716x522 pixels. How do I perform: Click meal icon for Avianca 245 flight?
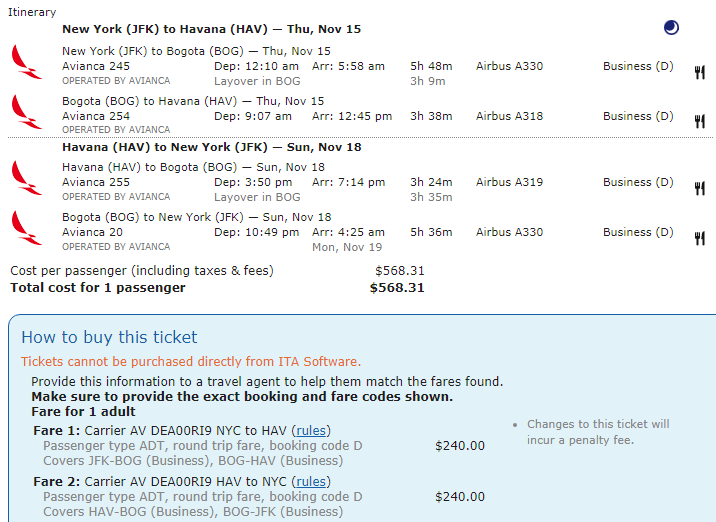click(700, 72)
